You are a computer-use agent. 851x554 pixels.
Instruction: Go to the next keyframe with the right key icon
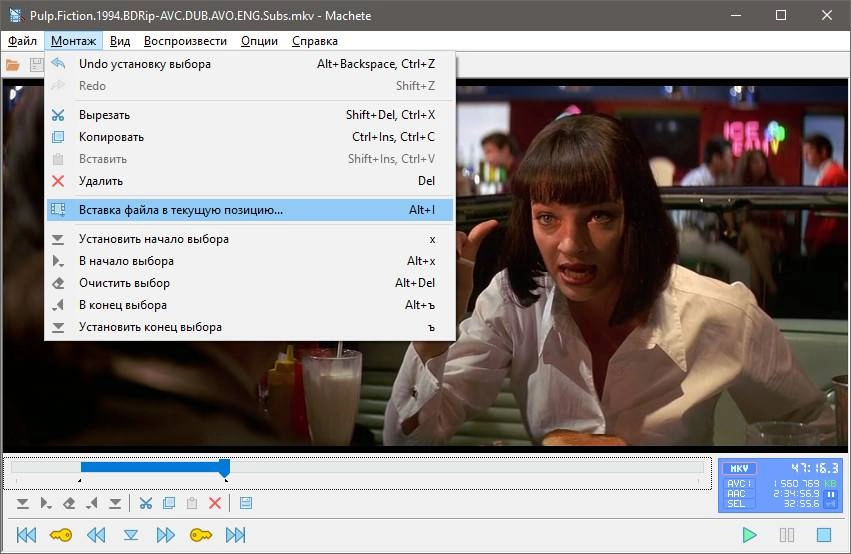201,535
